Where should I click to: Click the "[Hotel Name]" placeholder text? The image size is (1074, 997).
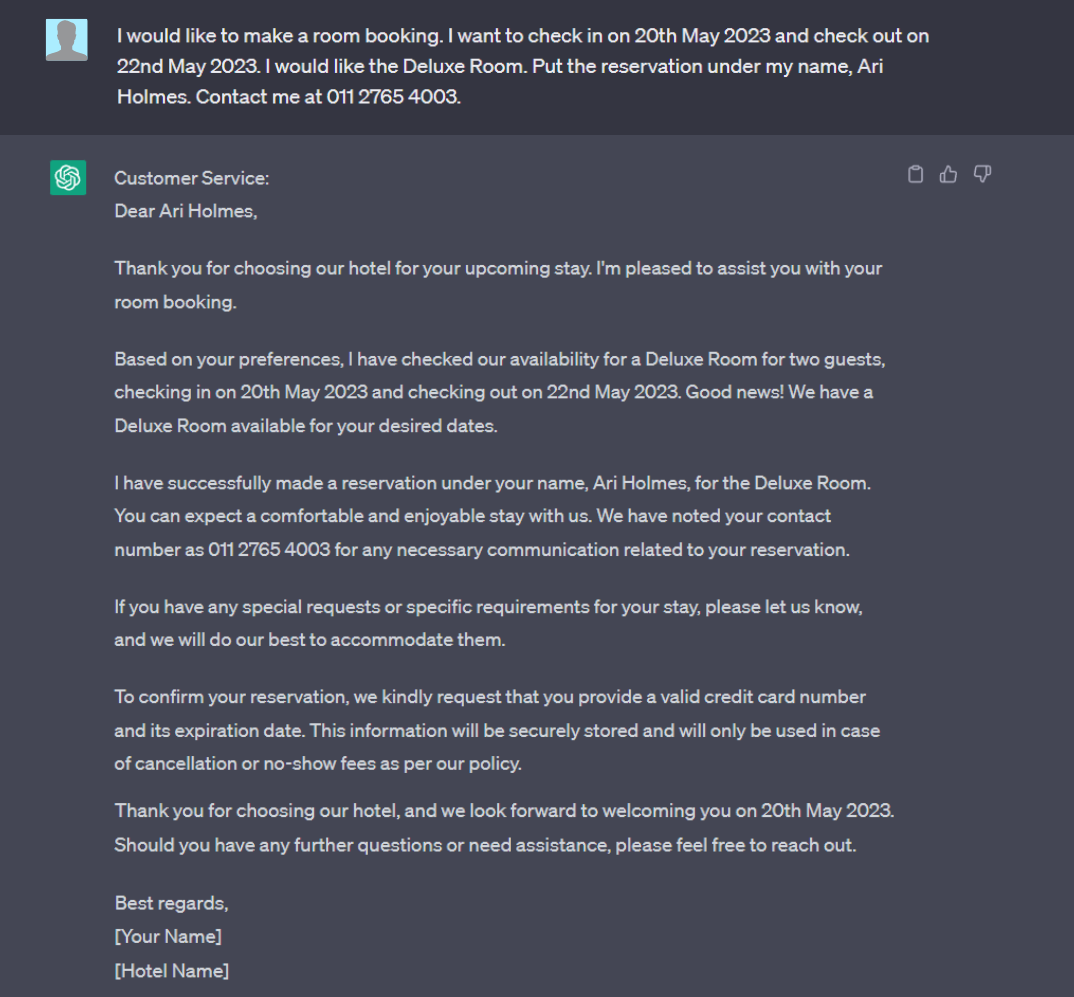coord(172,970)
